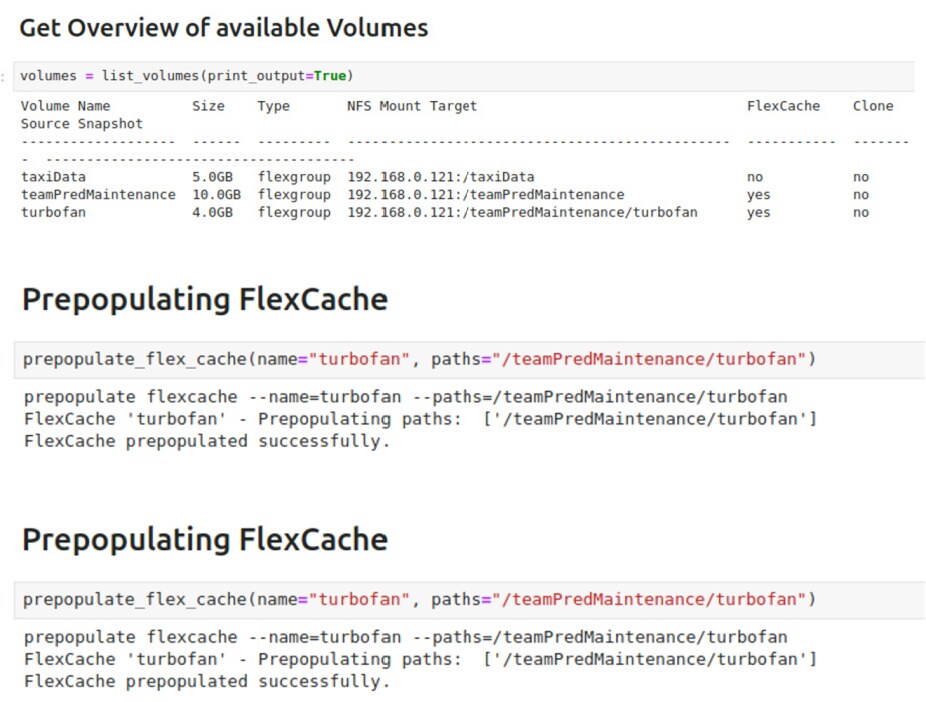The height and width of the screenshot is (702, 926).
Task: Click the "Size" column header in the output
Action: click(208, 106)
